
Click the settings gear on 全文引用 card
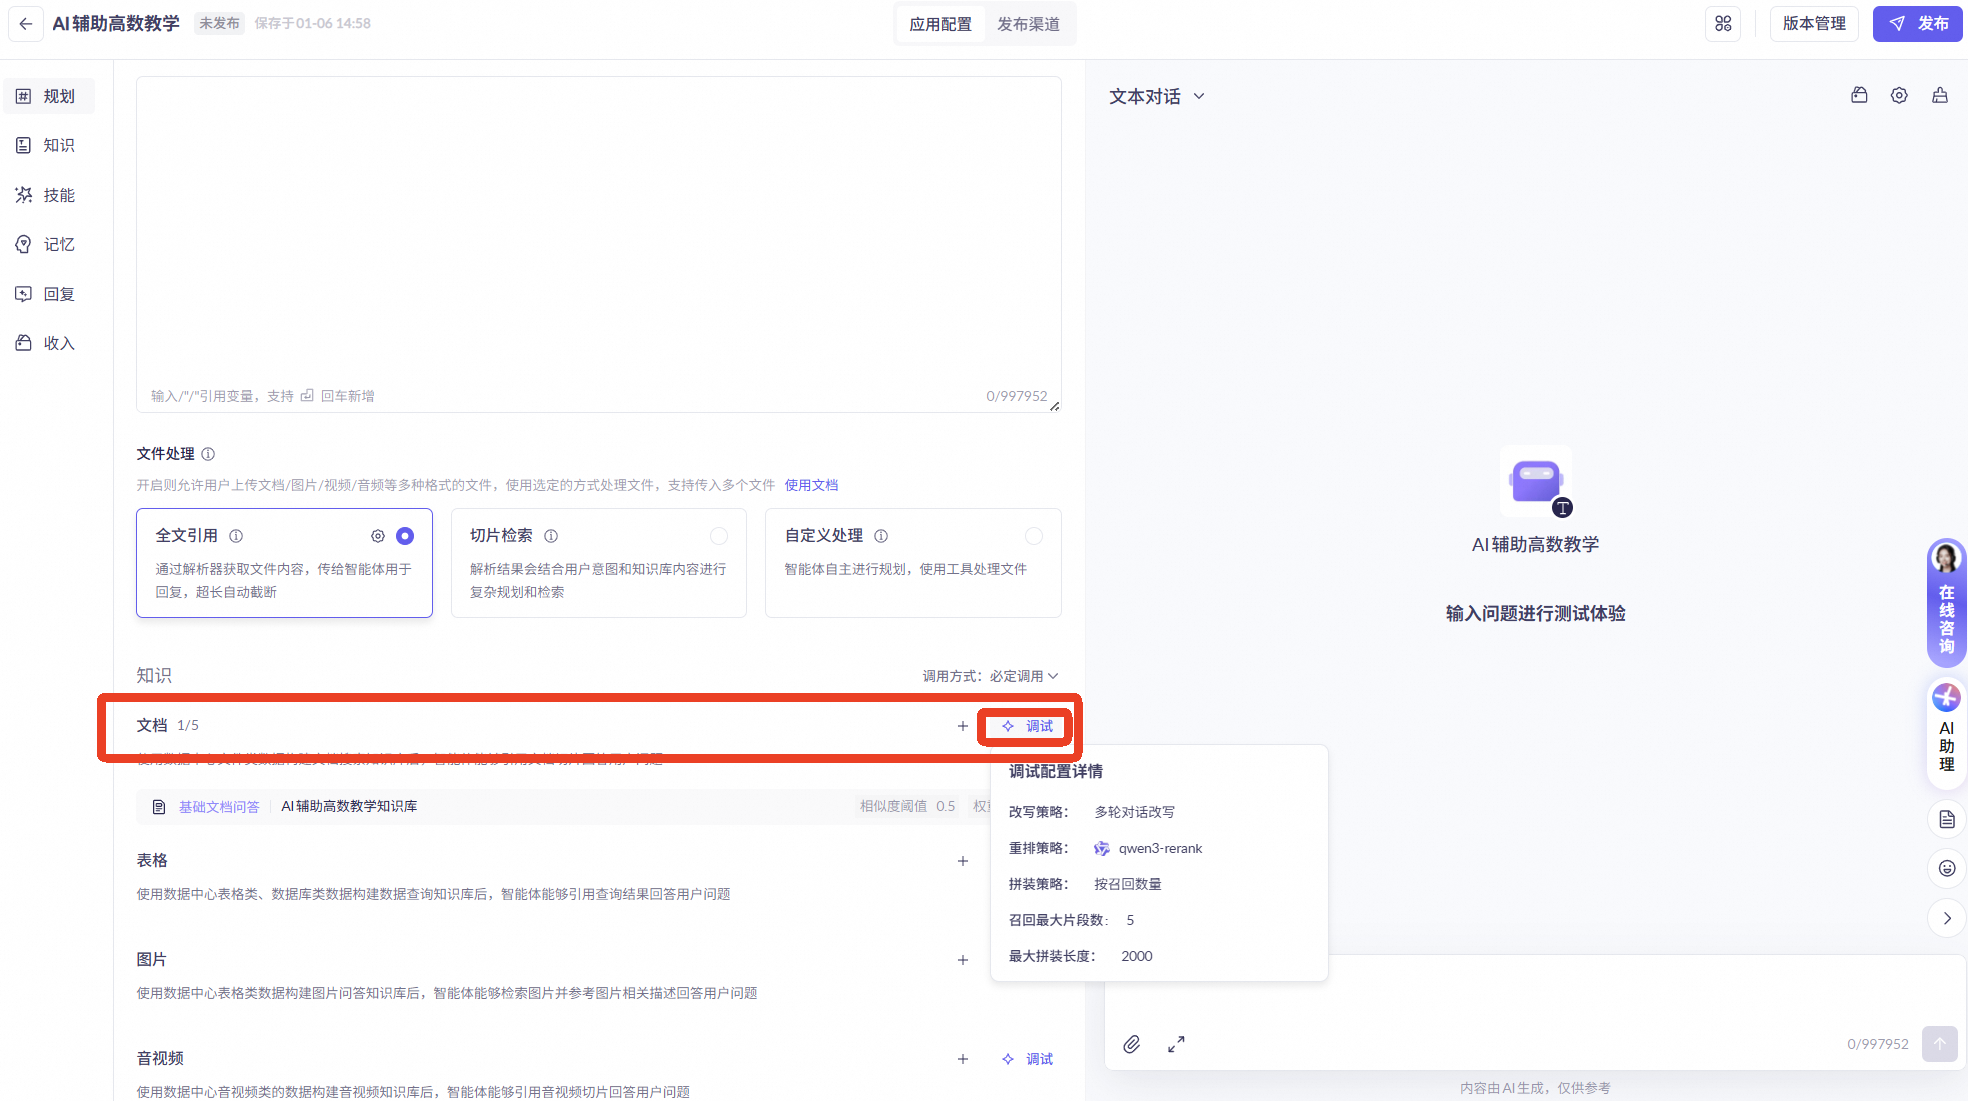(378, 536)
